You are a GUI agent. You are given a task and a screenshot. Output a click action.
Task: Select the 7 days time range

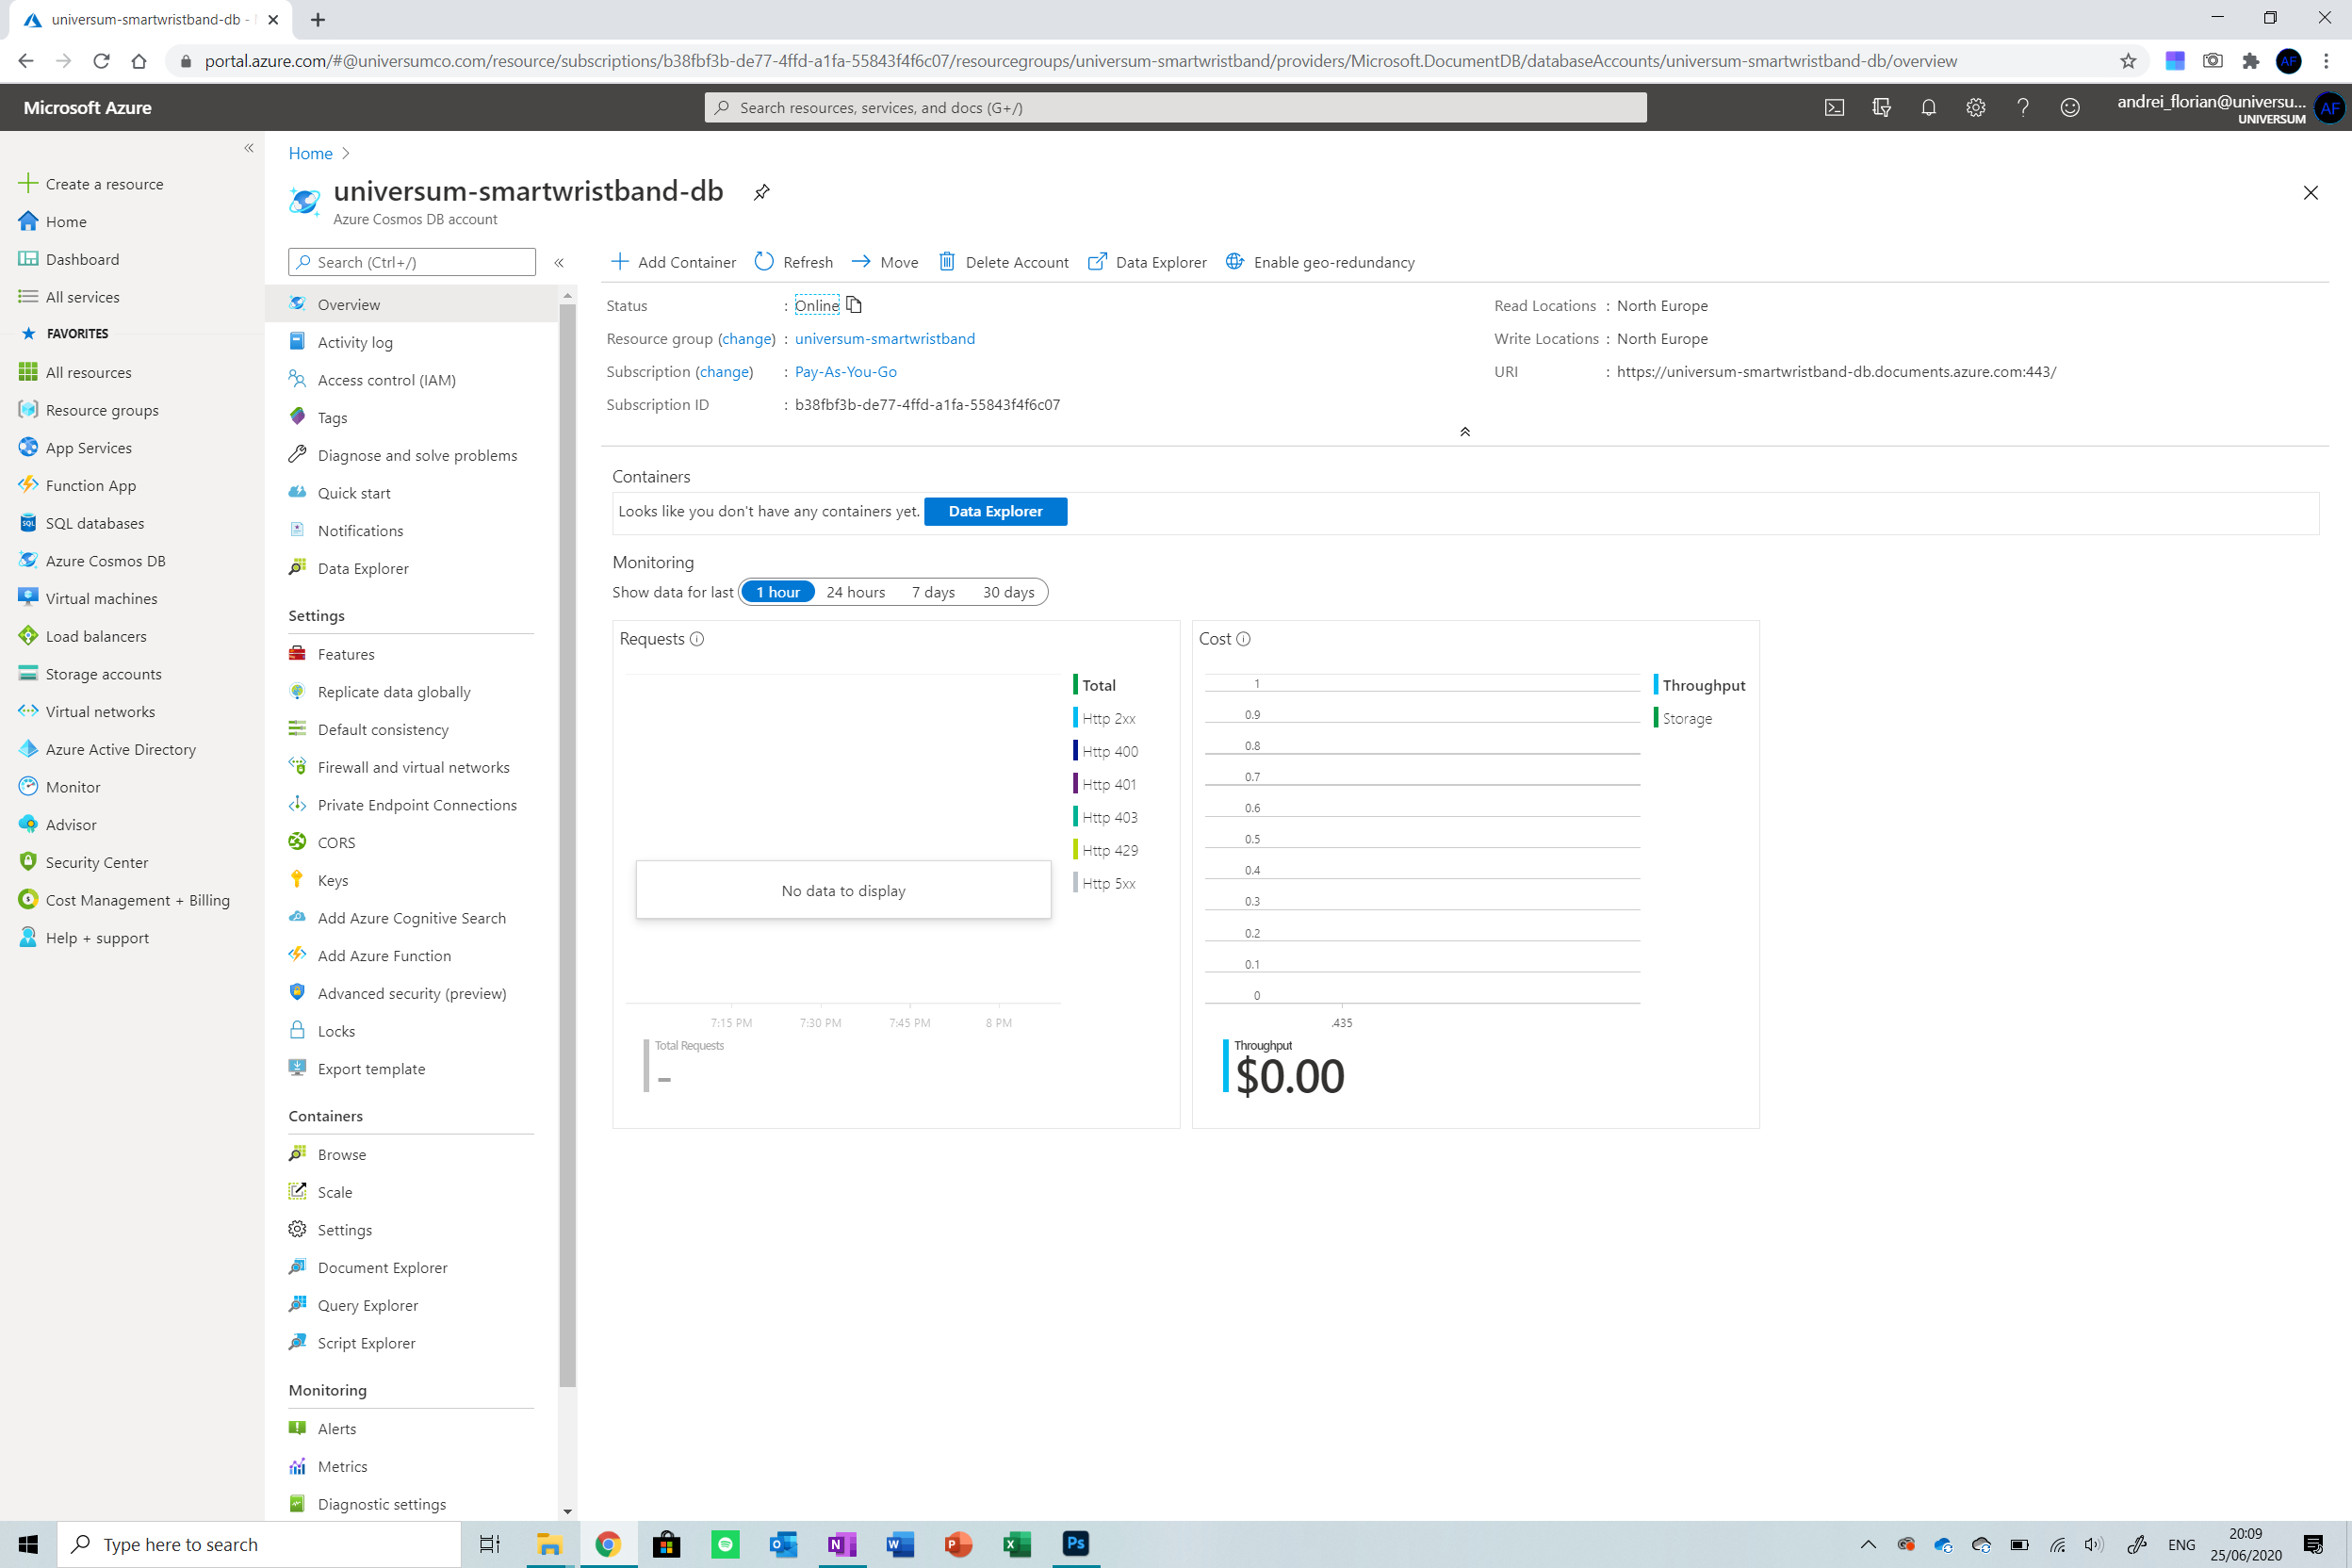932,592
